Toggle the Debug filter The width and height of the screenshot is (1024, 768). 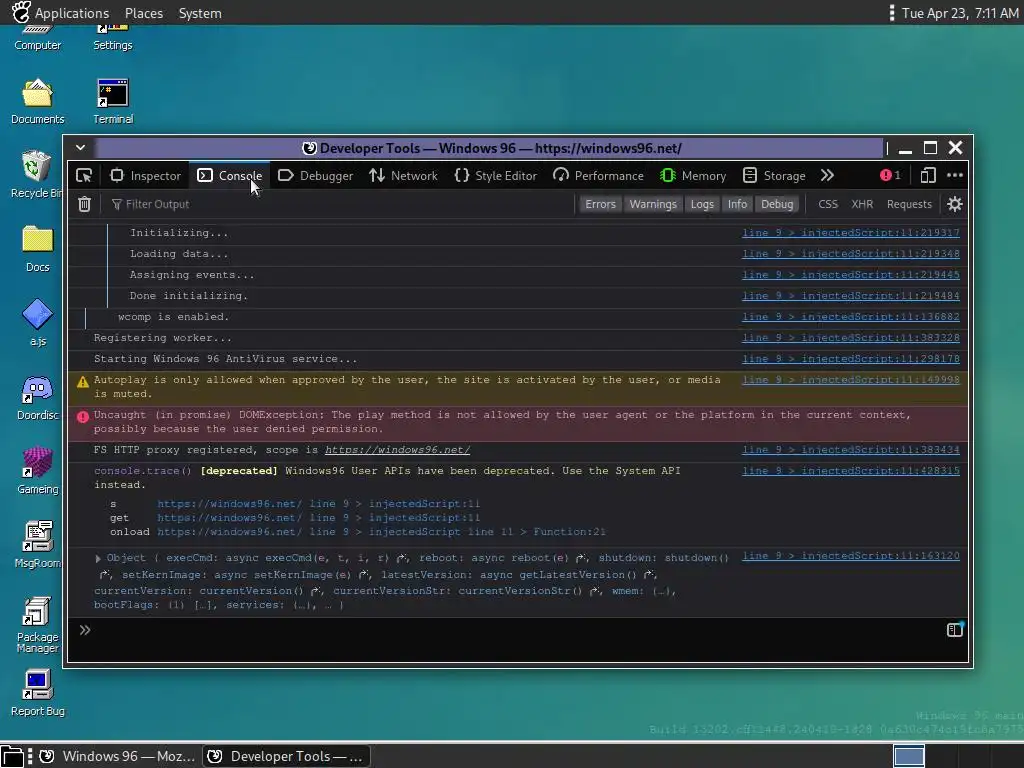click(777, 204)
